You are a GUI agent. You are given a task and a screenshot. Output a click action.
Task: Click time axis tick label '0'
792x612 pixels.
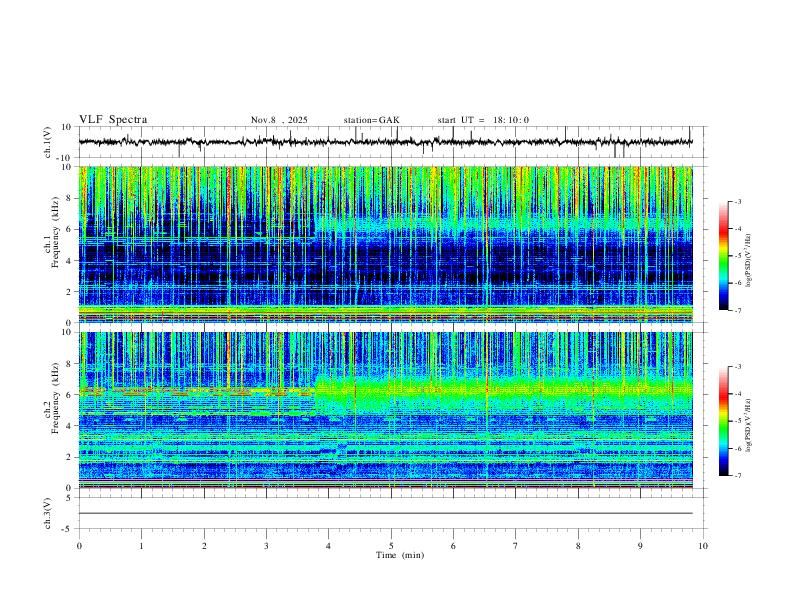(x=79, y=546)
